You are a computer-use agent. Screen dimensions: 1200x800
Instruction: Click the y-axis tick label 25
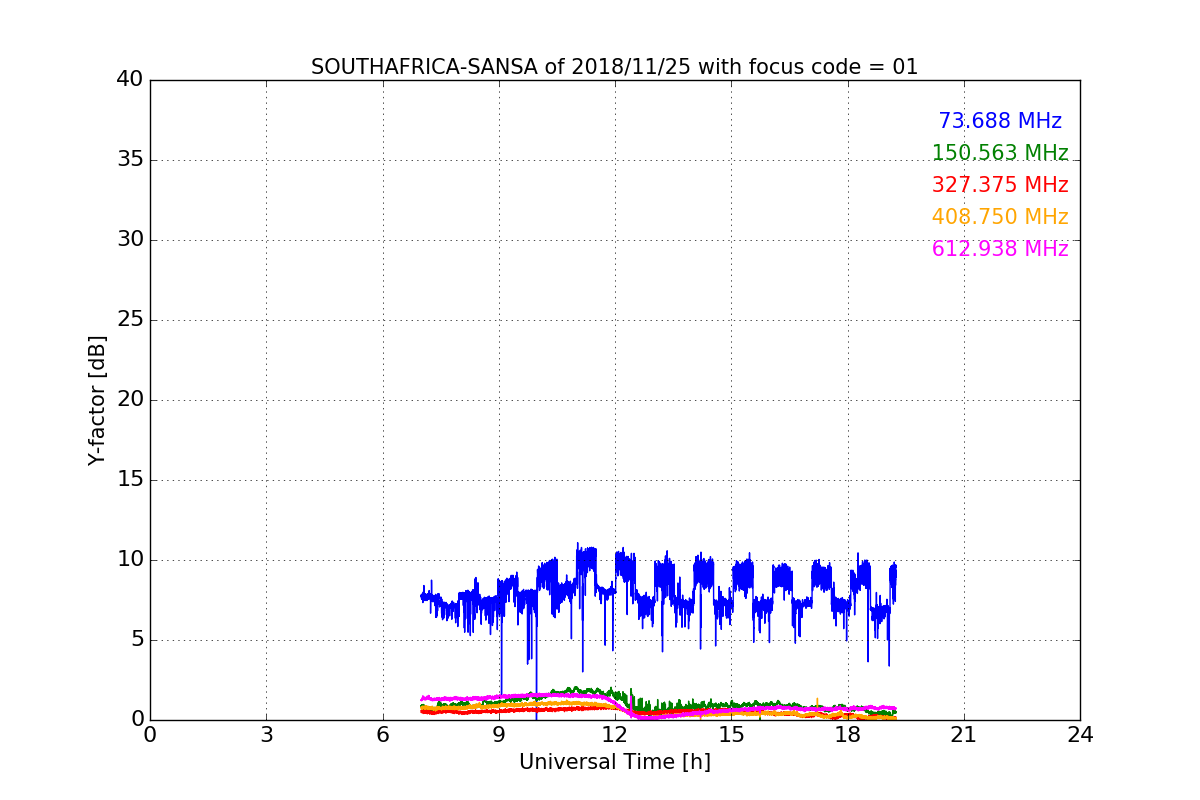tap(130, 320)
